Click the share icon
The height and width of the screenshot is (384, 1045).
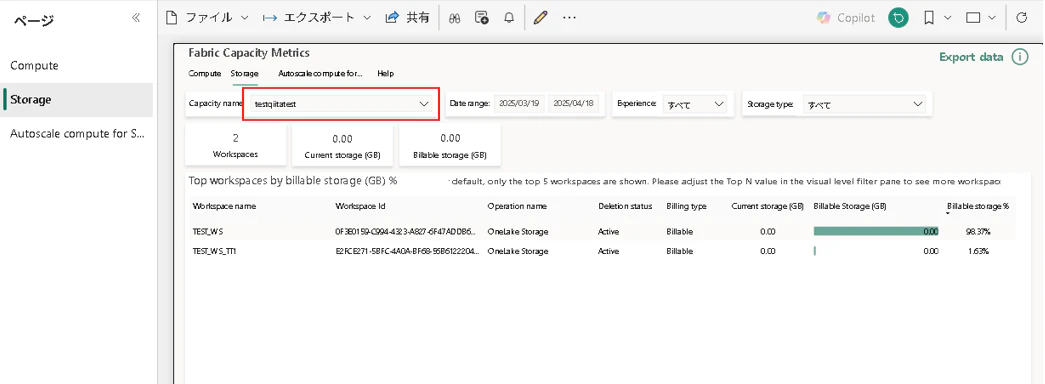tap(392, 18)
